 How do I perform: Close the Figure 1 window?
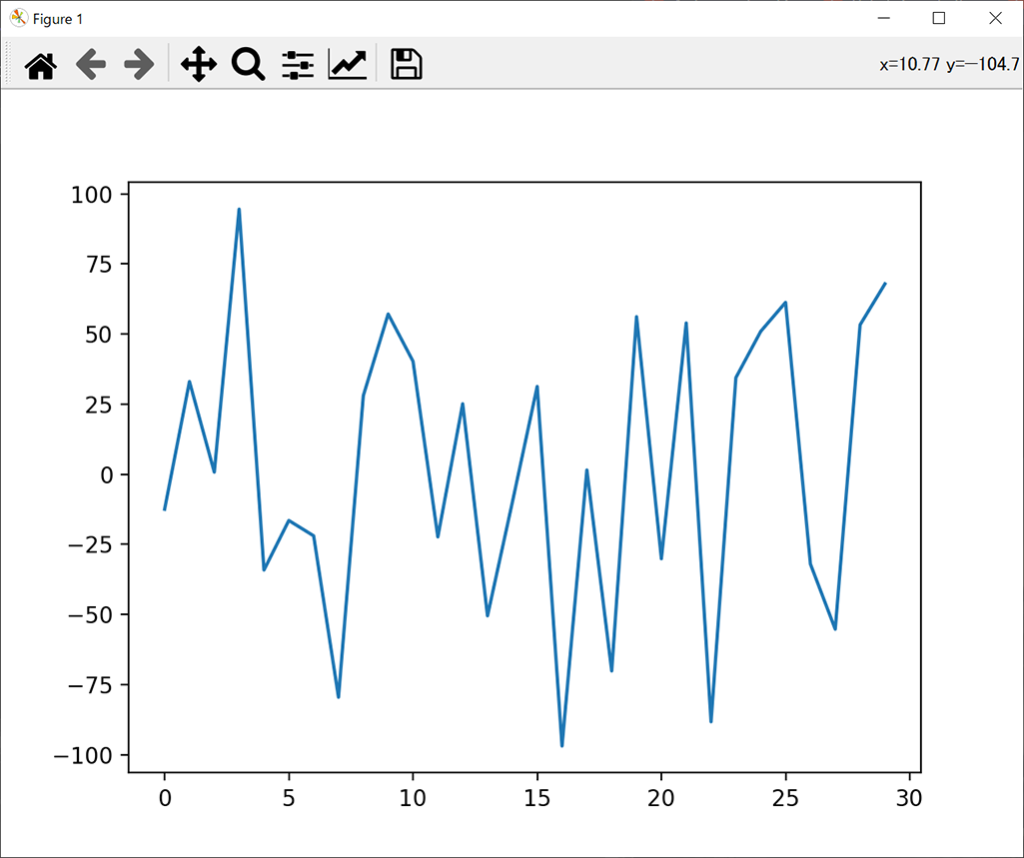click(x=995, y=18)
